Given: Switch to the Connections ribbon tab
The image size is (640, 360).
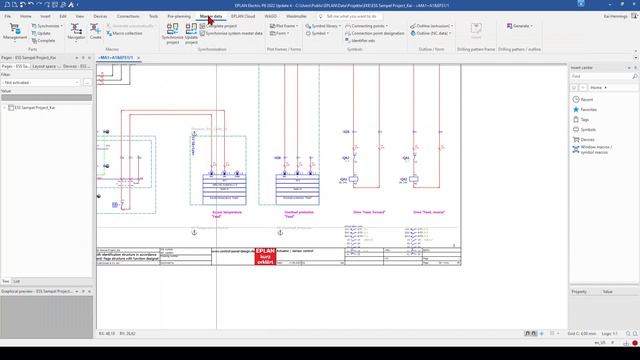Looking at the screenshot, I should [x=128, y=16].
